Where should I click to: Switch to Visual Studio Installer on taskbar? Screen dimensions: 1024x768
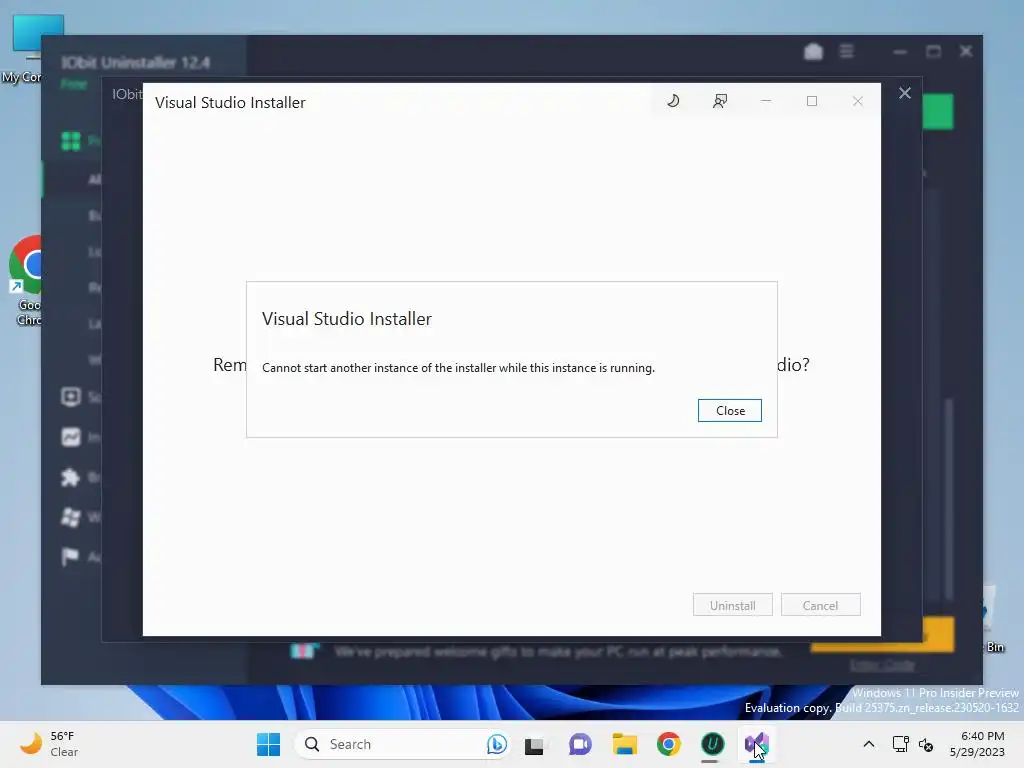tap(757, 744)
